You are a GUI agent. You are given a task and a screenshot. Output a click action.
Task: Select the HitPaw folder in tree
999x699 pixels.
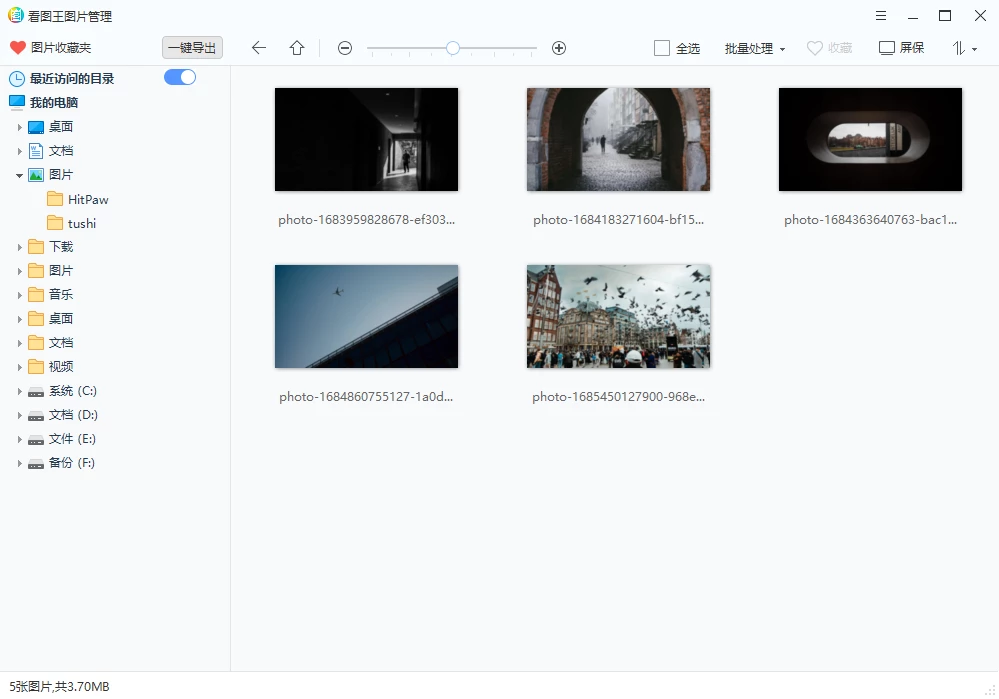point(88,199)
